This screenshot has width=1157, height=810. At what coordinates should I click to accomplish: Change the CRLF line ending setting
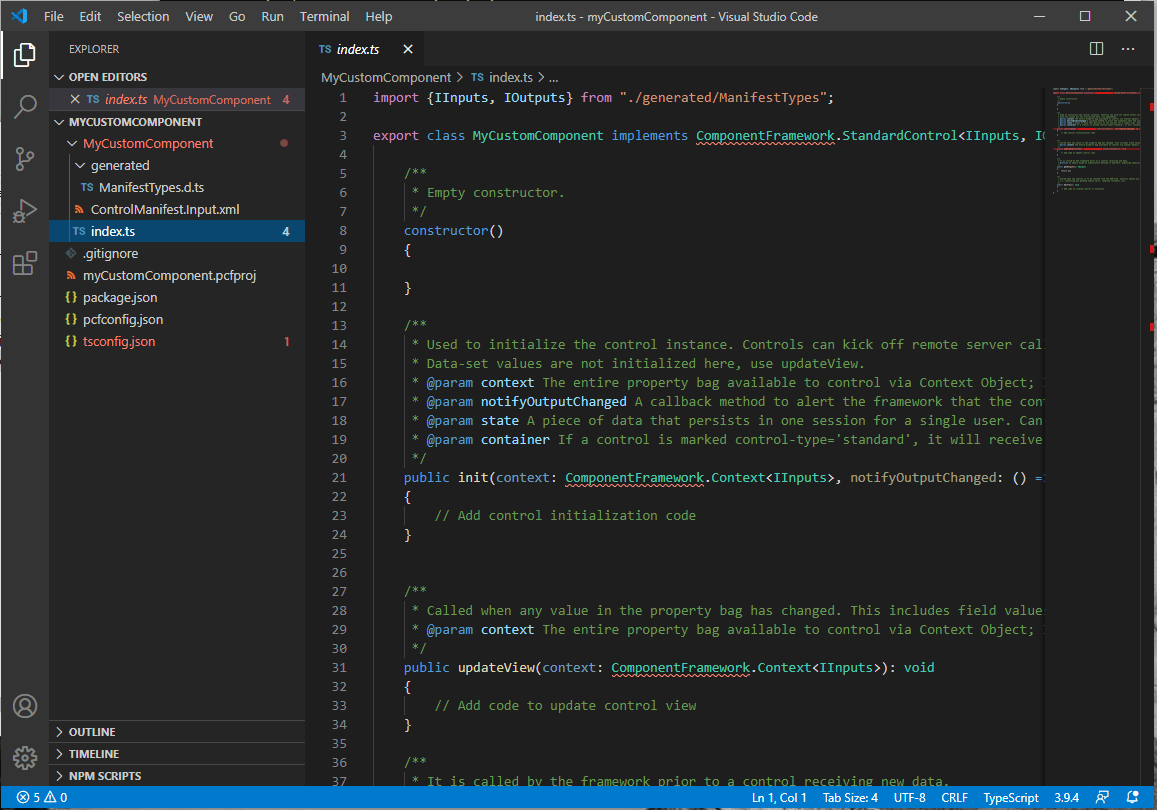pos(954,797)
